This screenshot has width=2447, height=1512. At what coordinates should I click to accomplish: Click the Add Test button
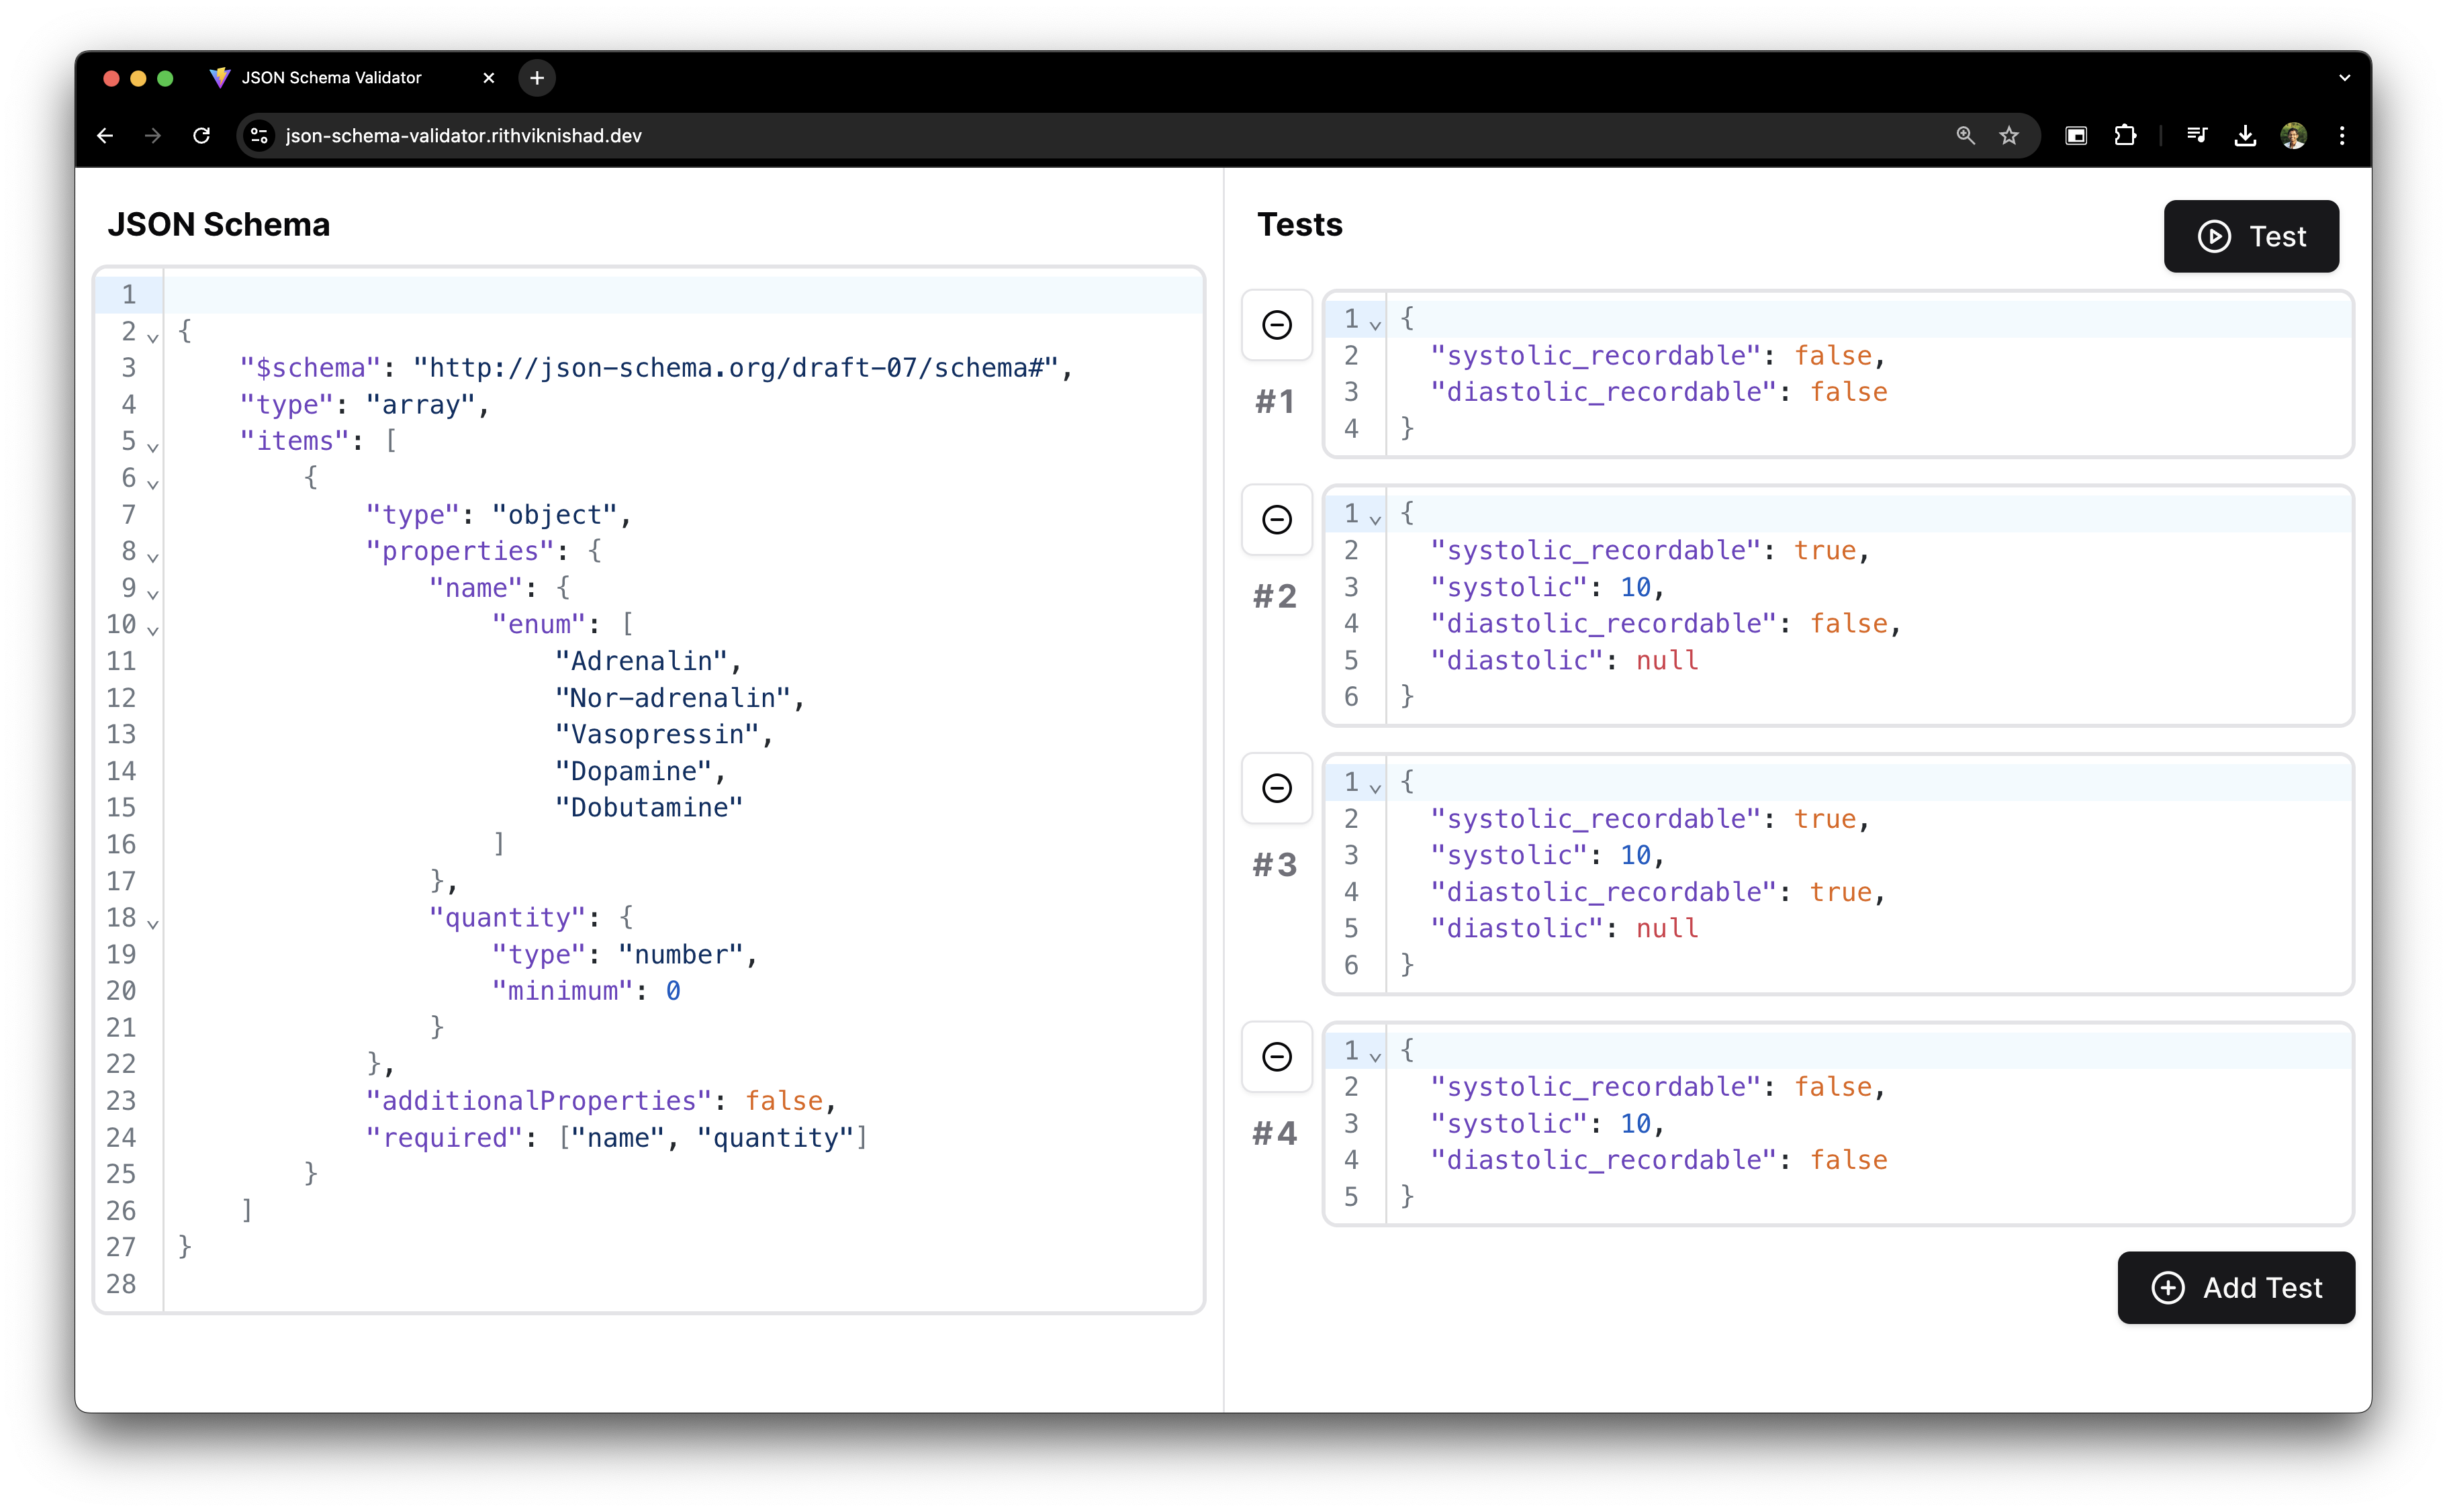coord(2235,1288)
